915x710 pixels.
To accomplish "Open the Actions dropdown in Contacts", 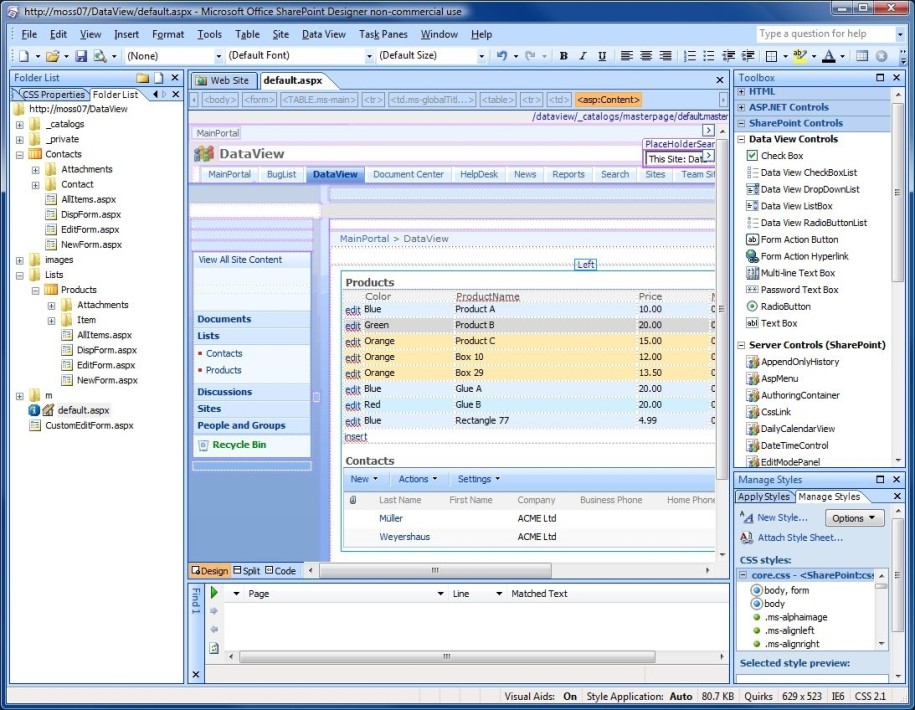I will point(418,479).
